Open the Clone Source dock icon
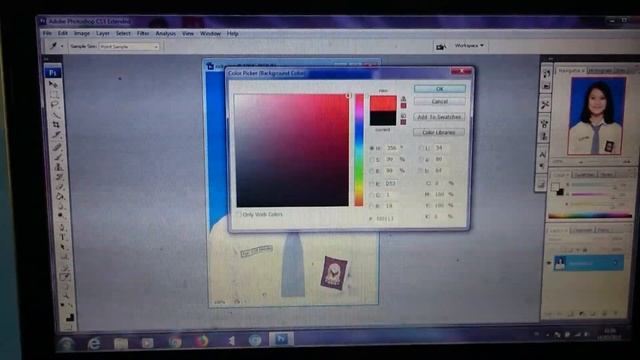Viewport: 640px width, 360px height. [x=544, y=136]
